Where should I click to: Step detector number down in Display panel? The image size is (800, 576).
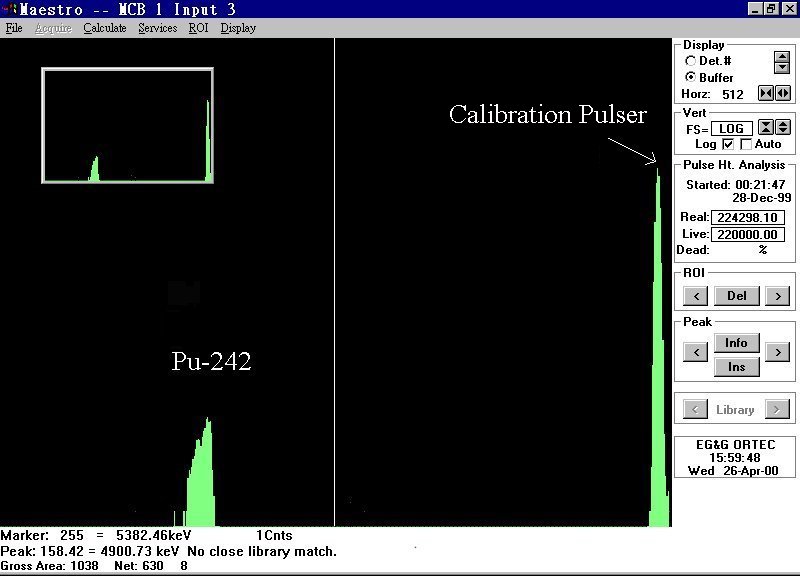pos(782,68)
